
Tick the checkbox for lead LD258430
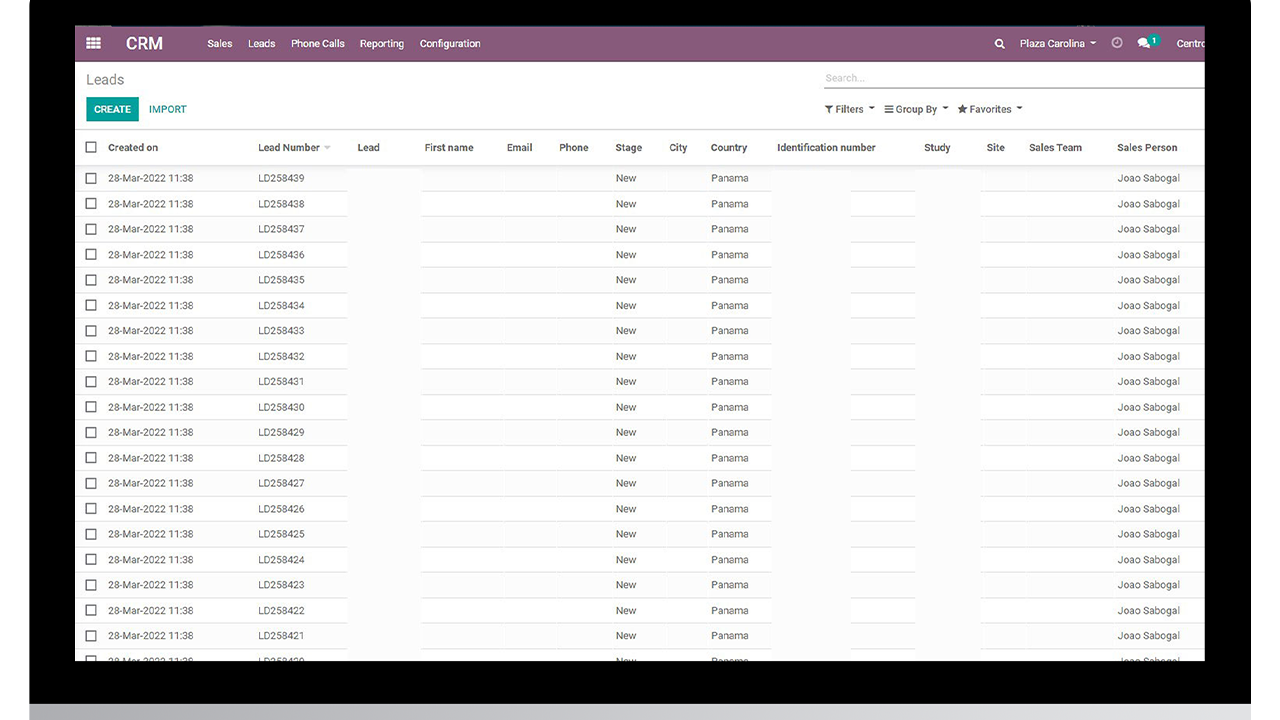coord(91,407)
